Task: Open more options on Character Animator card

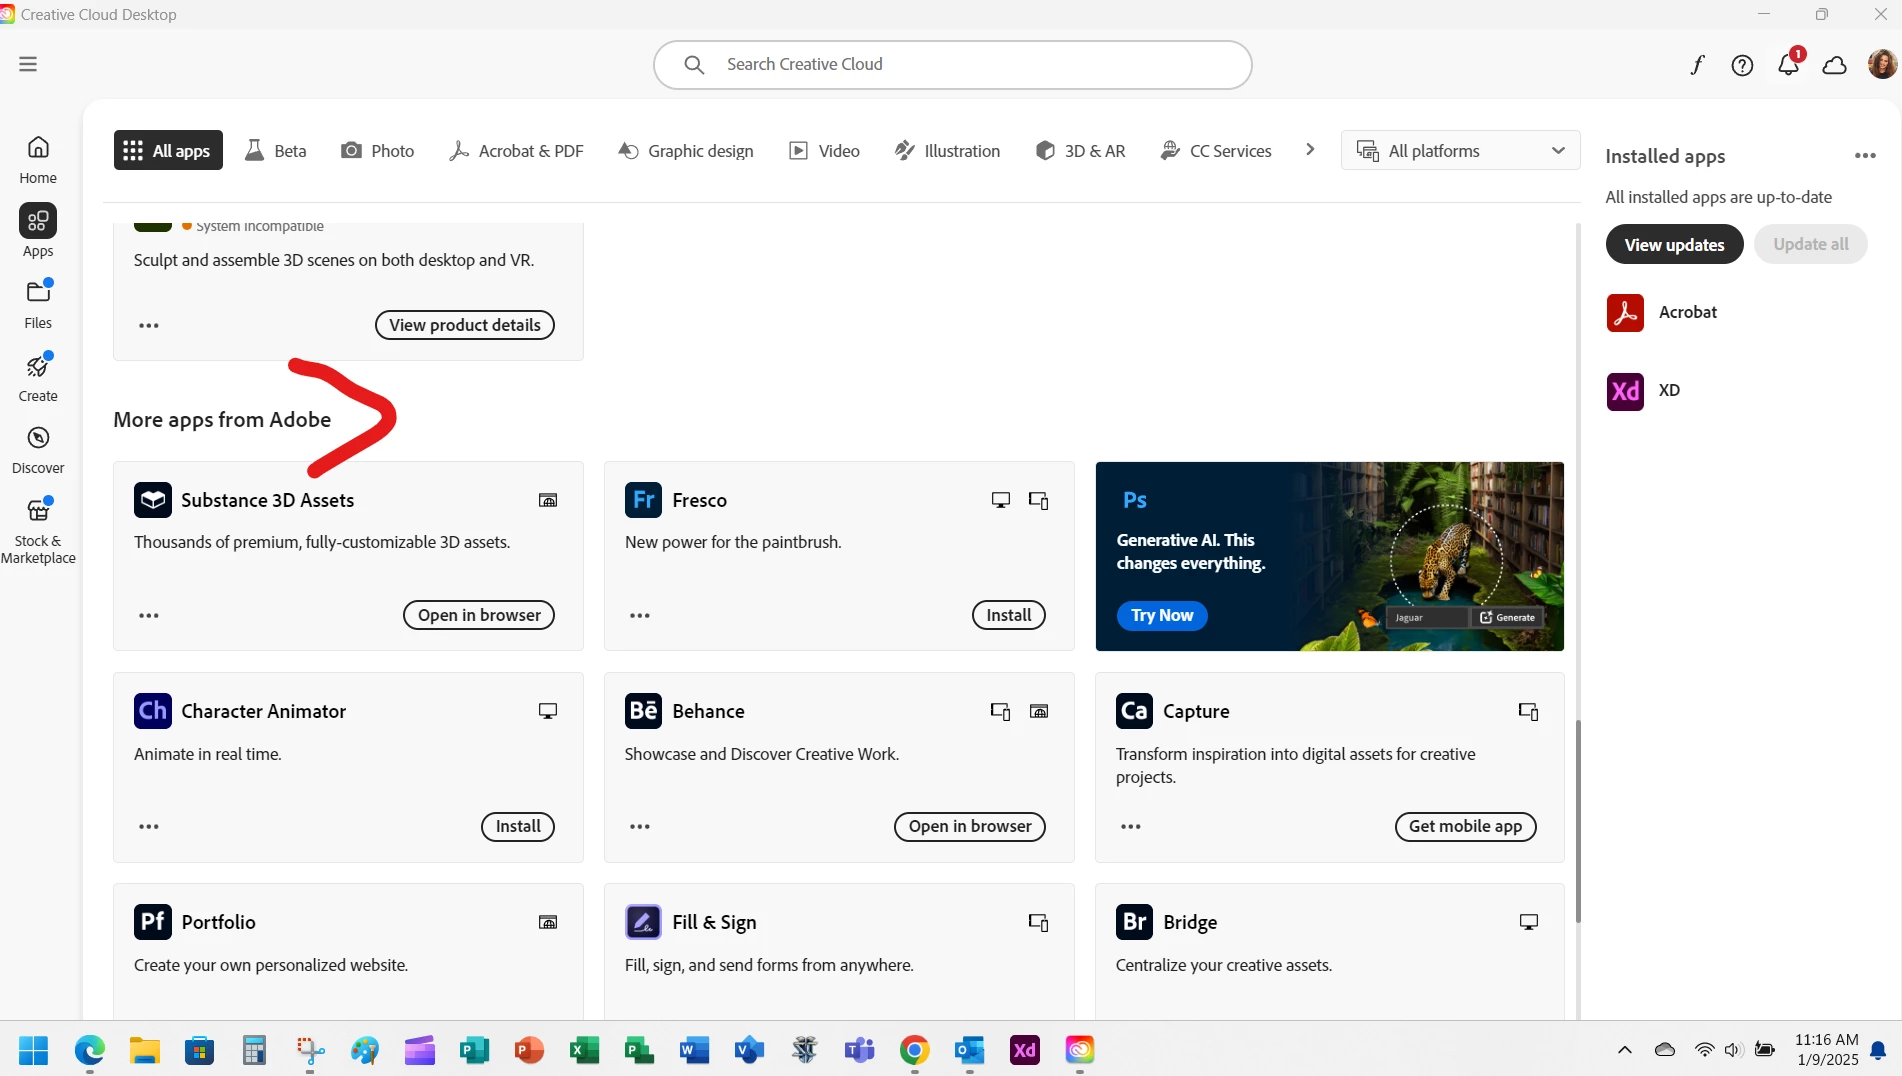Action: click(x=149, y=827)
